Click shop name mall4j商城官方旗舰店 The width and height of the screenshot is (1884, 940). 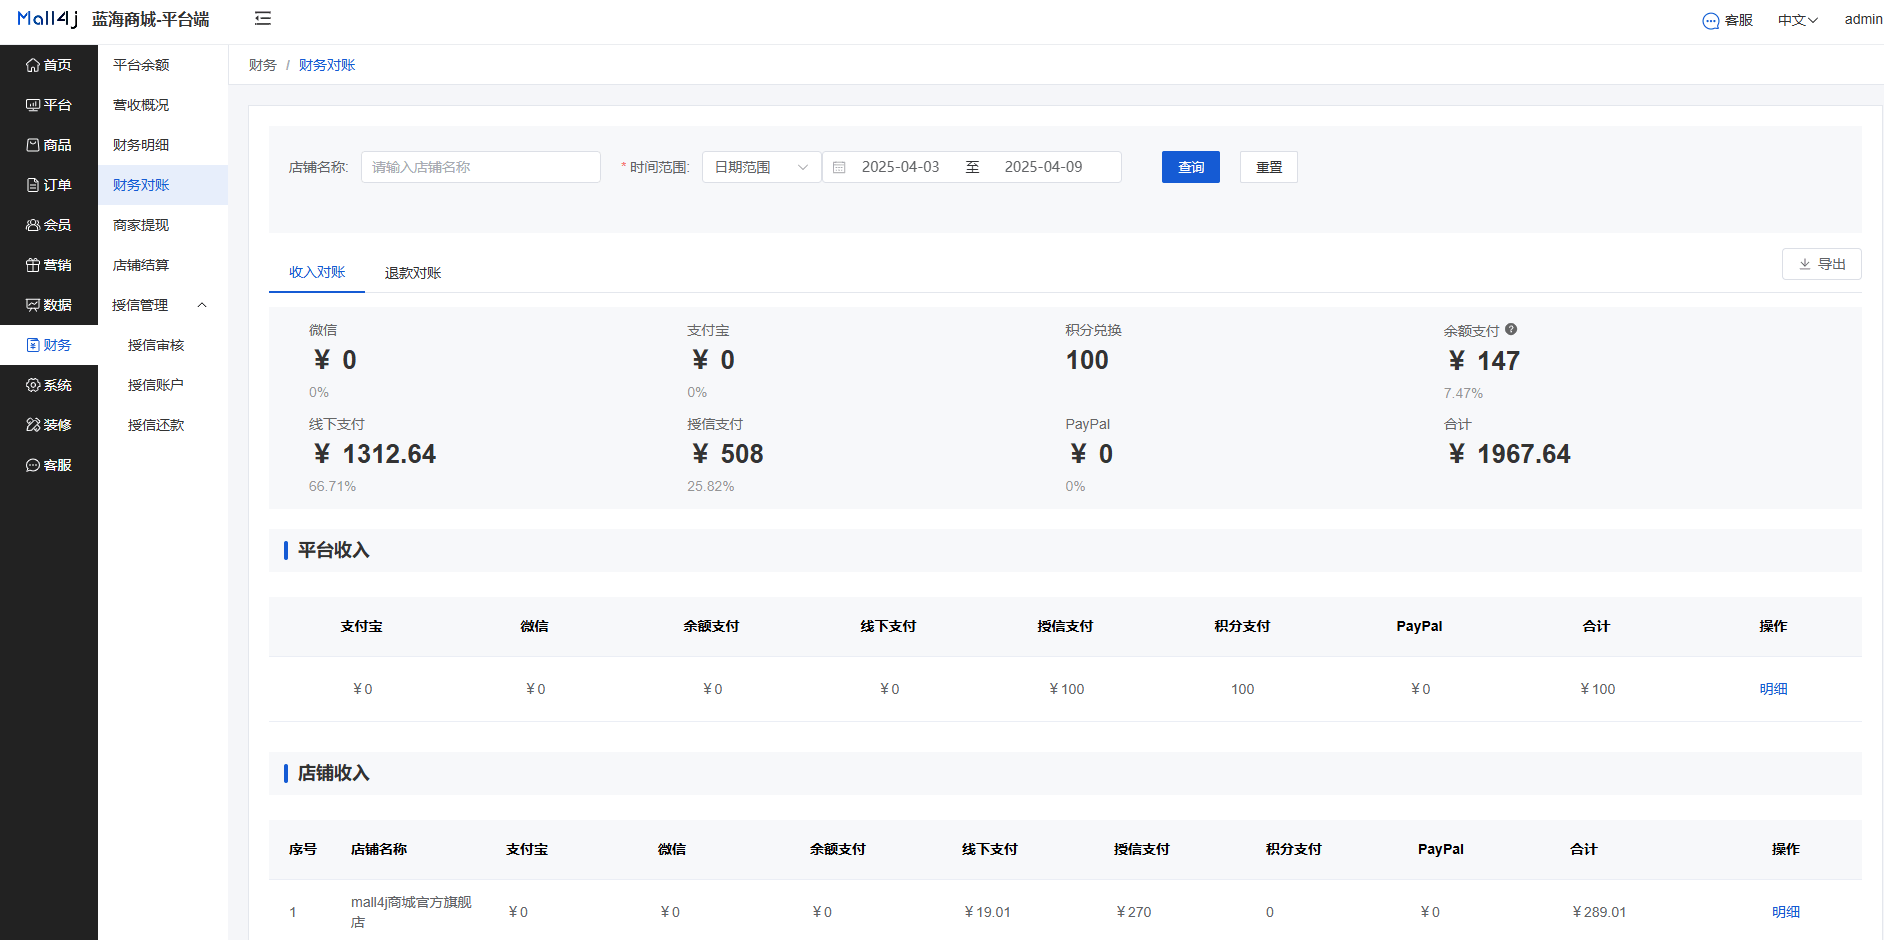(411, 912)
